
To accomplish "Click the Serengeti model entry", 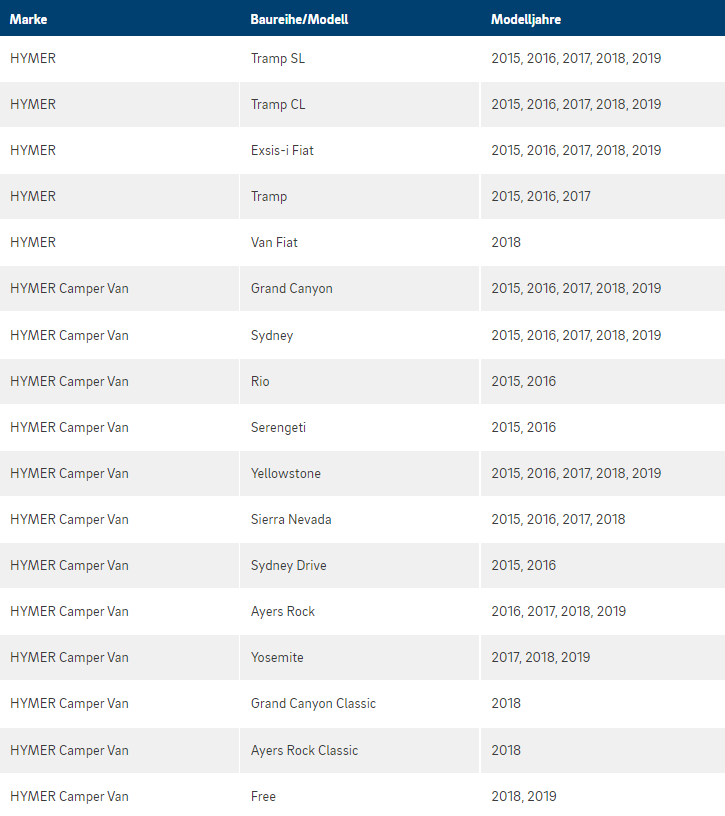I will [x=278, y=427].
